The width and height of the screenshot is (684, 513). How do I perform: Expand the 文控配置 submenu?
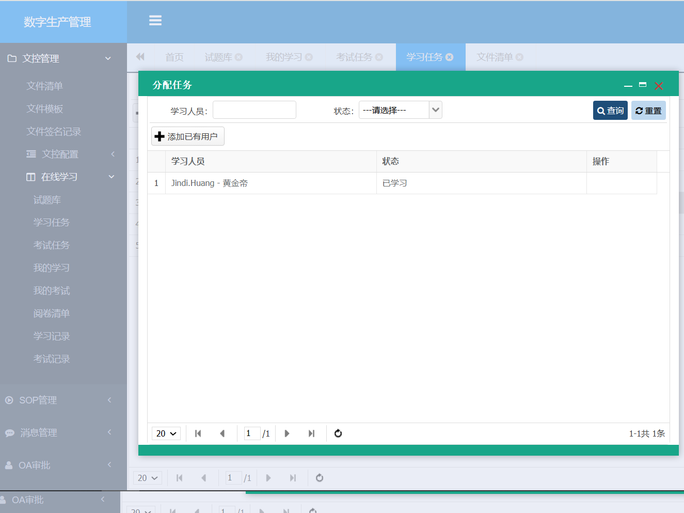pyautogui.click(x=68, y=154)
